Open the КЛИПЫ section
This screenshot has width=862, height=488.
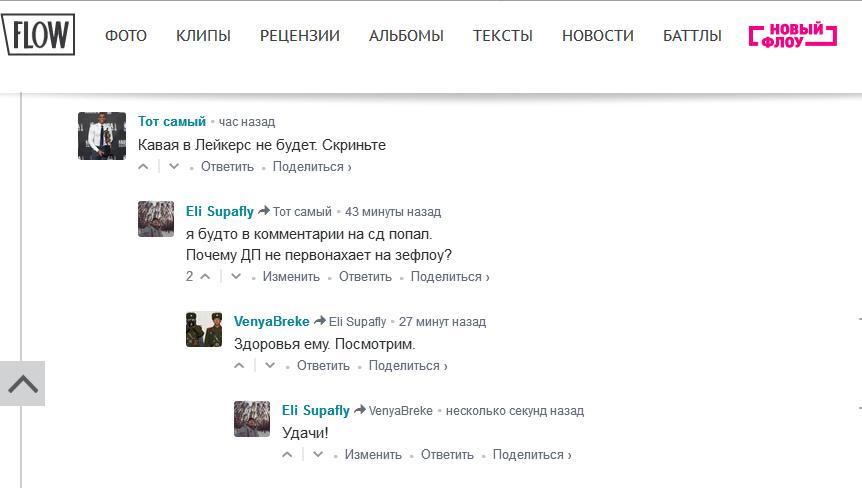(x=203, y=36)
